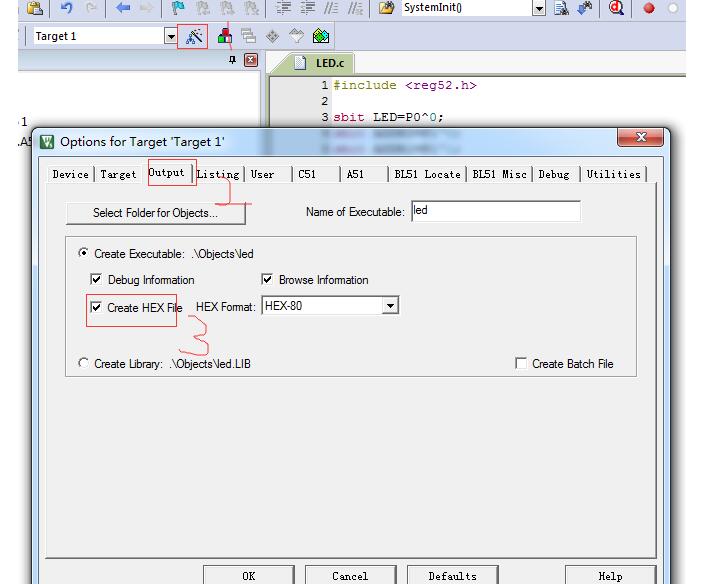The width and height of the screenshot is (711, 584).
Task: Switch to the Device tab
Action: tap(70, 175)
